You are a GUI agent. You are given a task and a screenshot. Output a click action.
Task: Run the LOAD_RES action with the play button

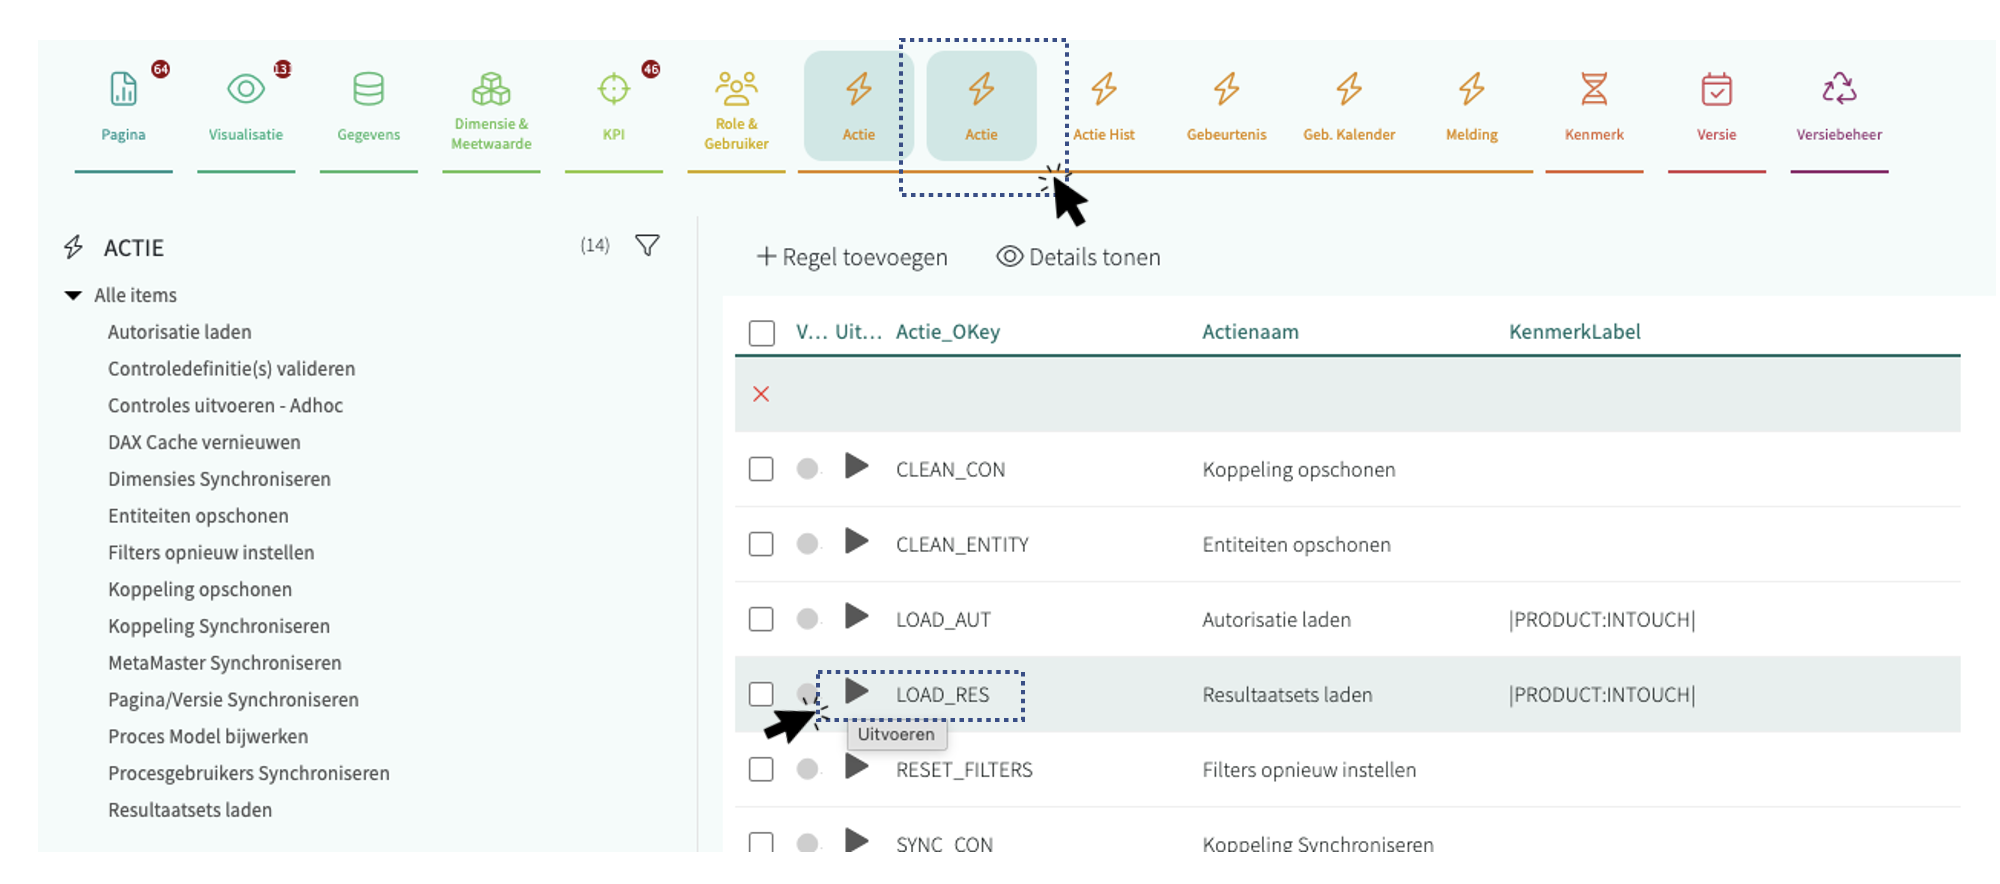coord(856,691)
